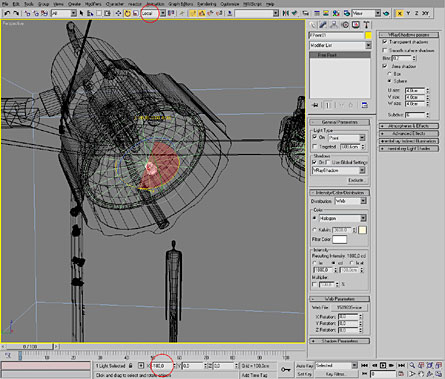
Task: Click selection lock padlock in status bar
Action: point(131,366)
